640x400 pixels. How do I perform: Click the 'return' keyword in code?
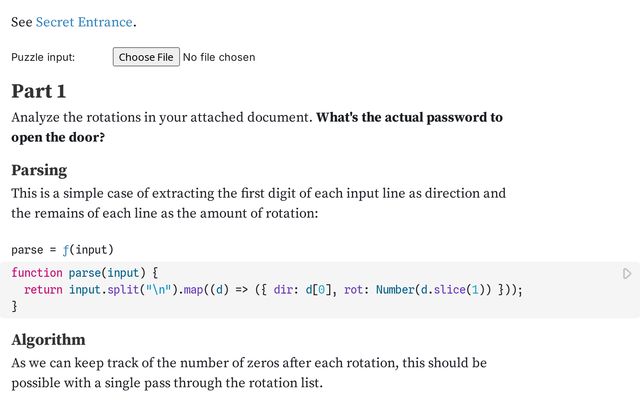43,290
